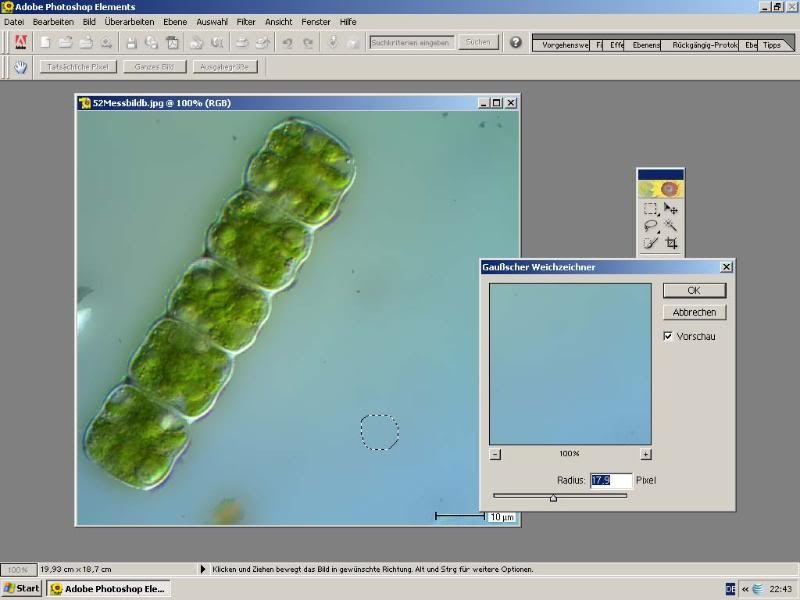The height and width of the screenshot is (600, 800).
Task: Zoom in the preview with plus button
Action: click(645, 454)
